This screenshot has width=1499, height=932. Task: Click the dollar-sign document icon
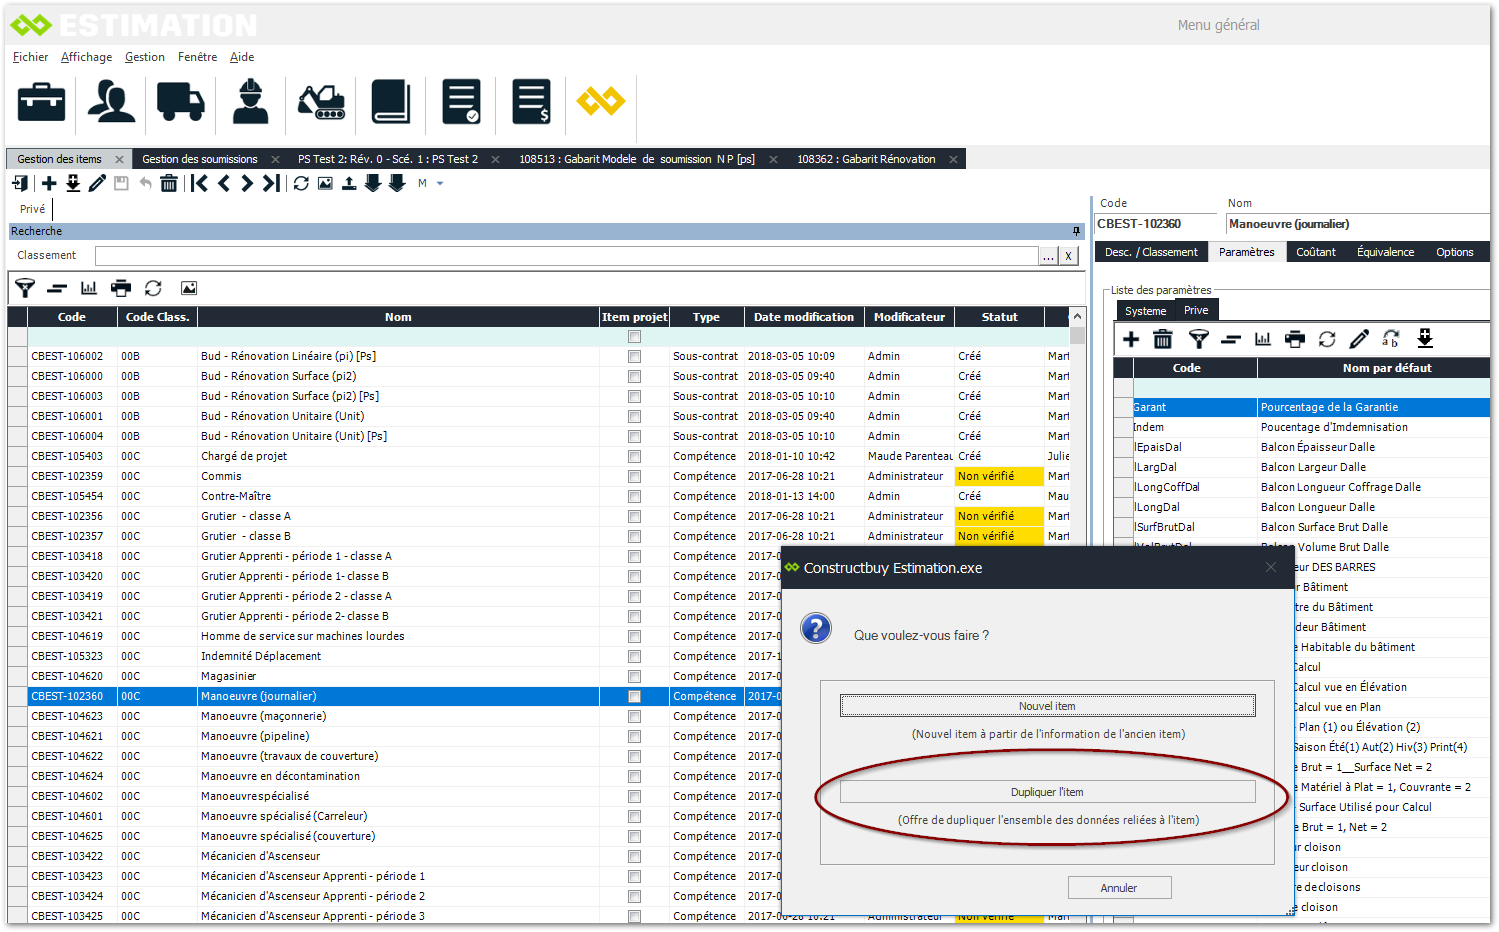click(x=531, y=102)
